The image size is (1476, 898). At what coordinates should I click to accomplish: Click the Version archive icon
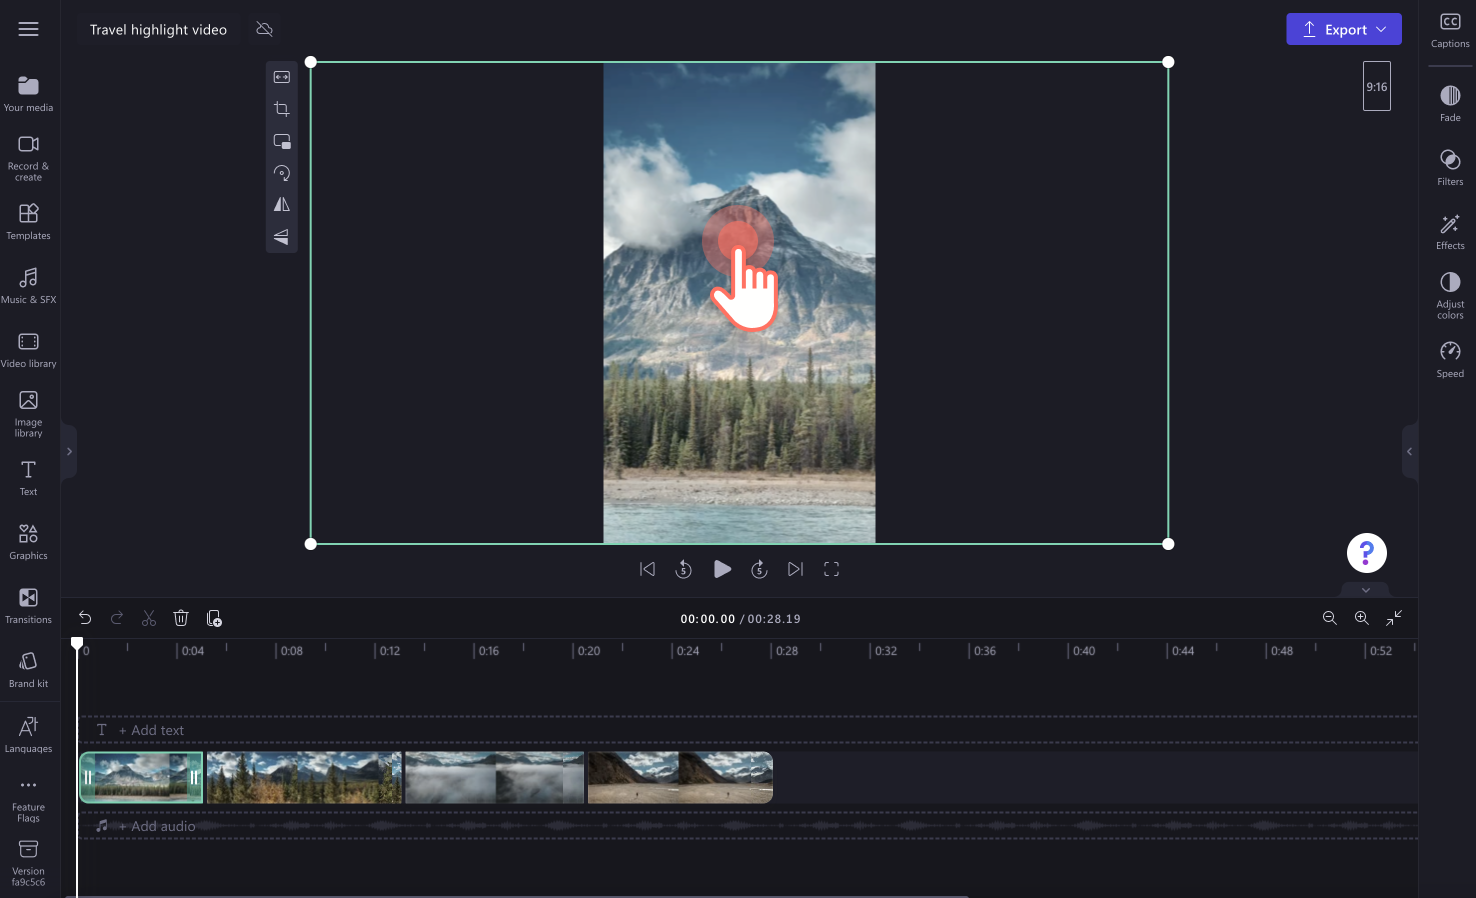coord(28,849)
